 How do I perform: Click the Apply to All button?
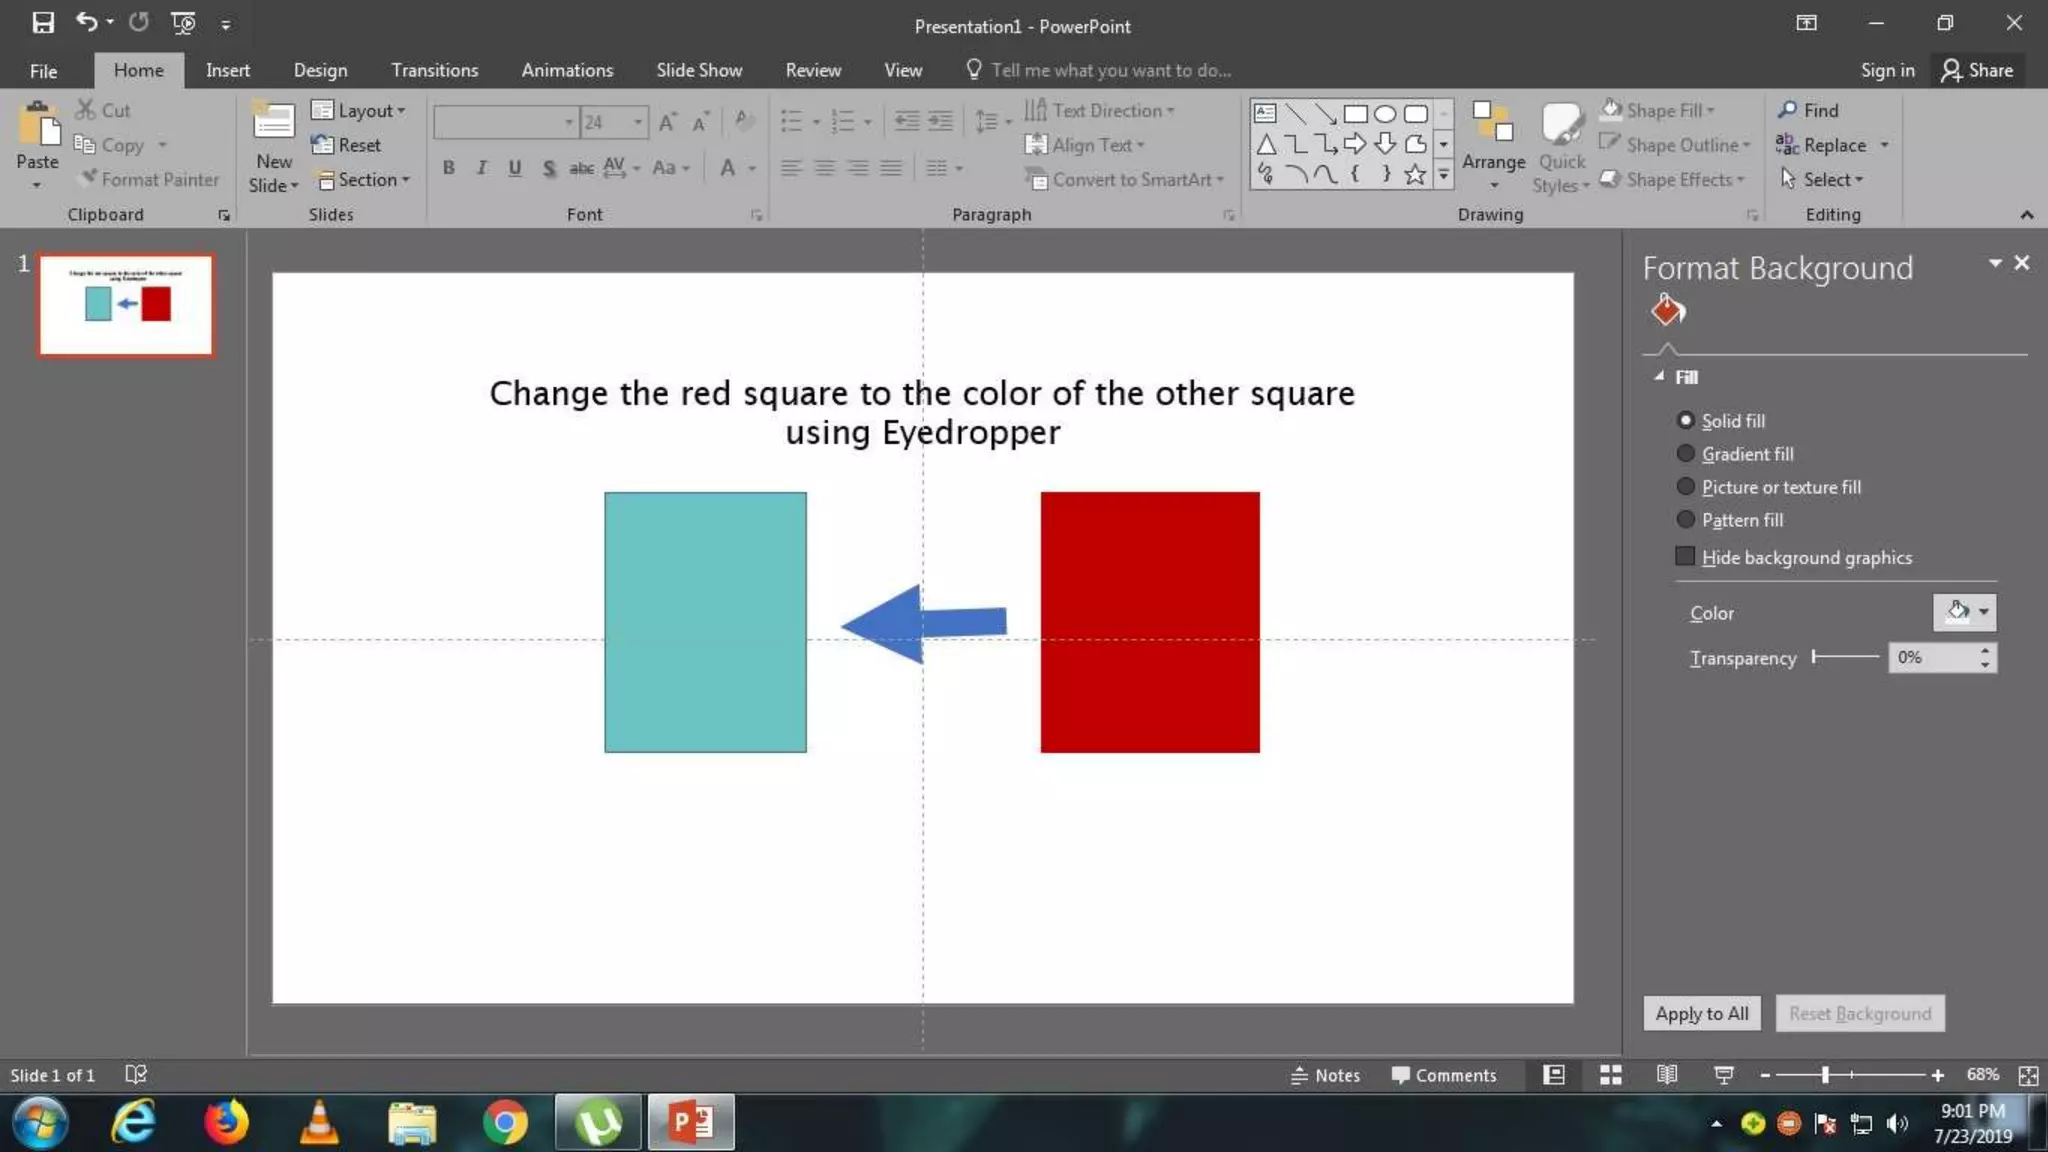(1701, 1013)
